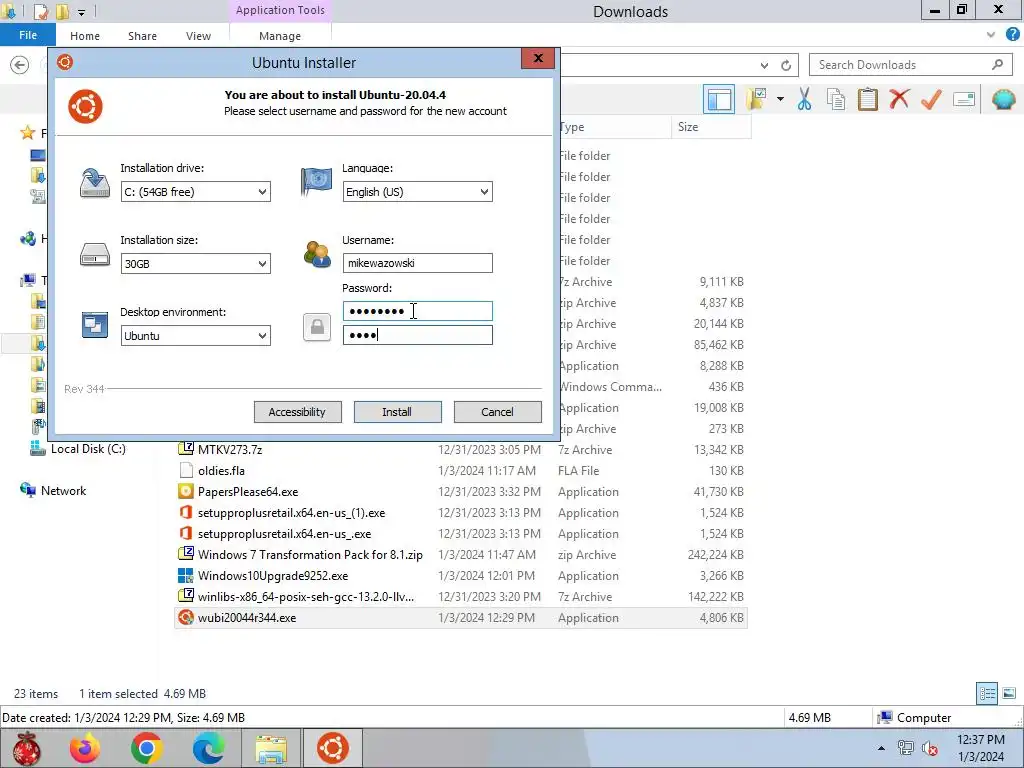Click the Copy icon in toolbar
Viewport: 1024px width, 768px height.
click(835, 99)
